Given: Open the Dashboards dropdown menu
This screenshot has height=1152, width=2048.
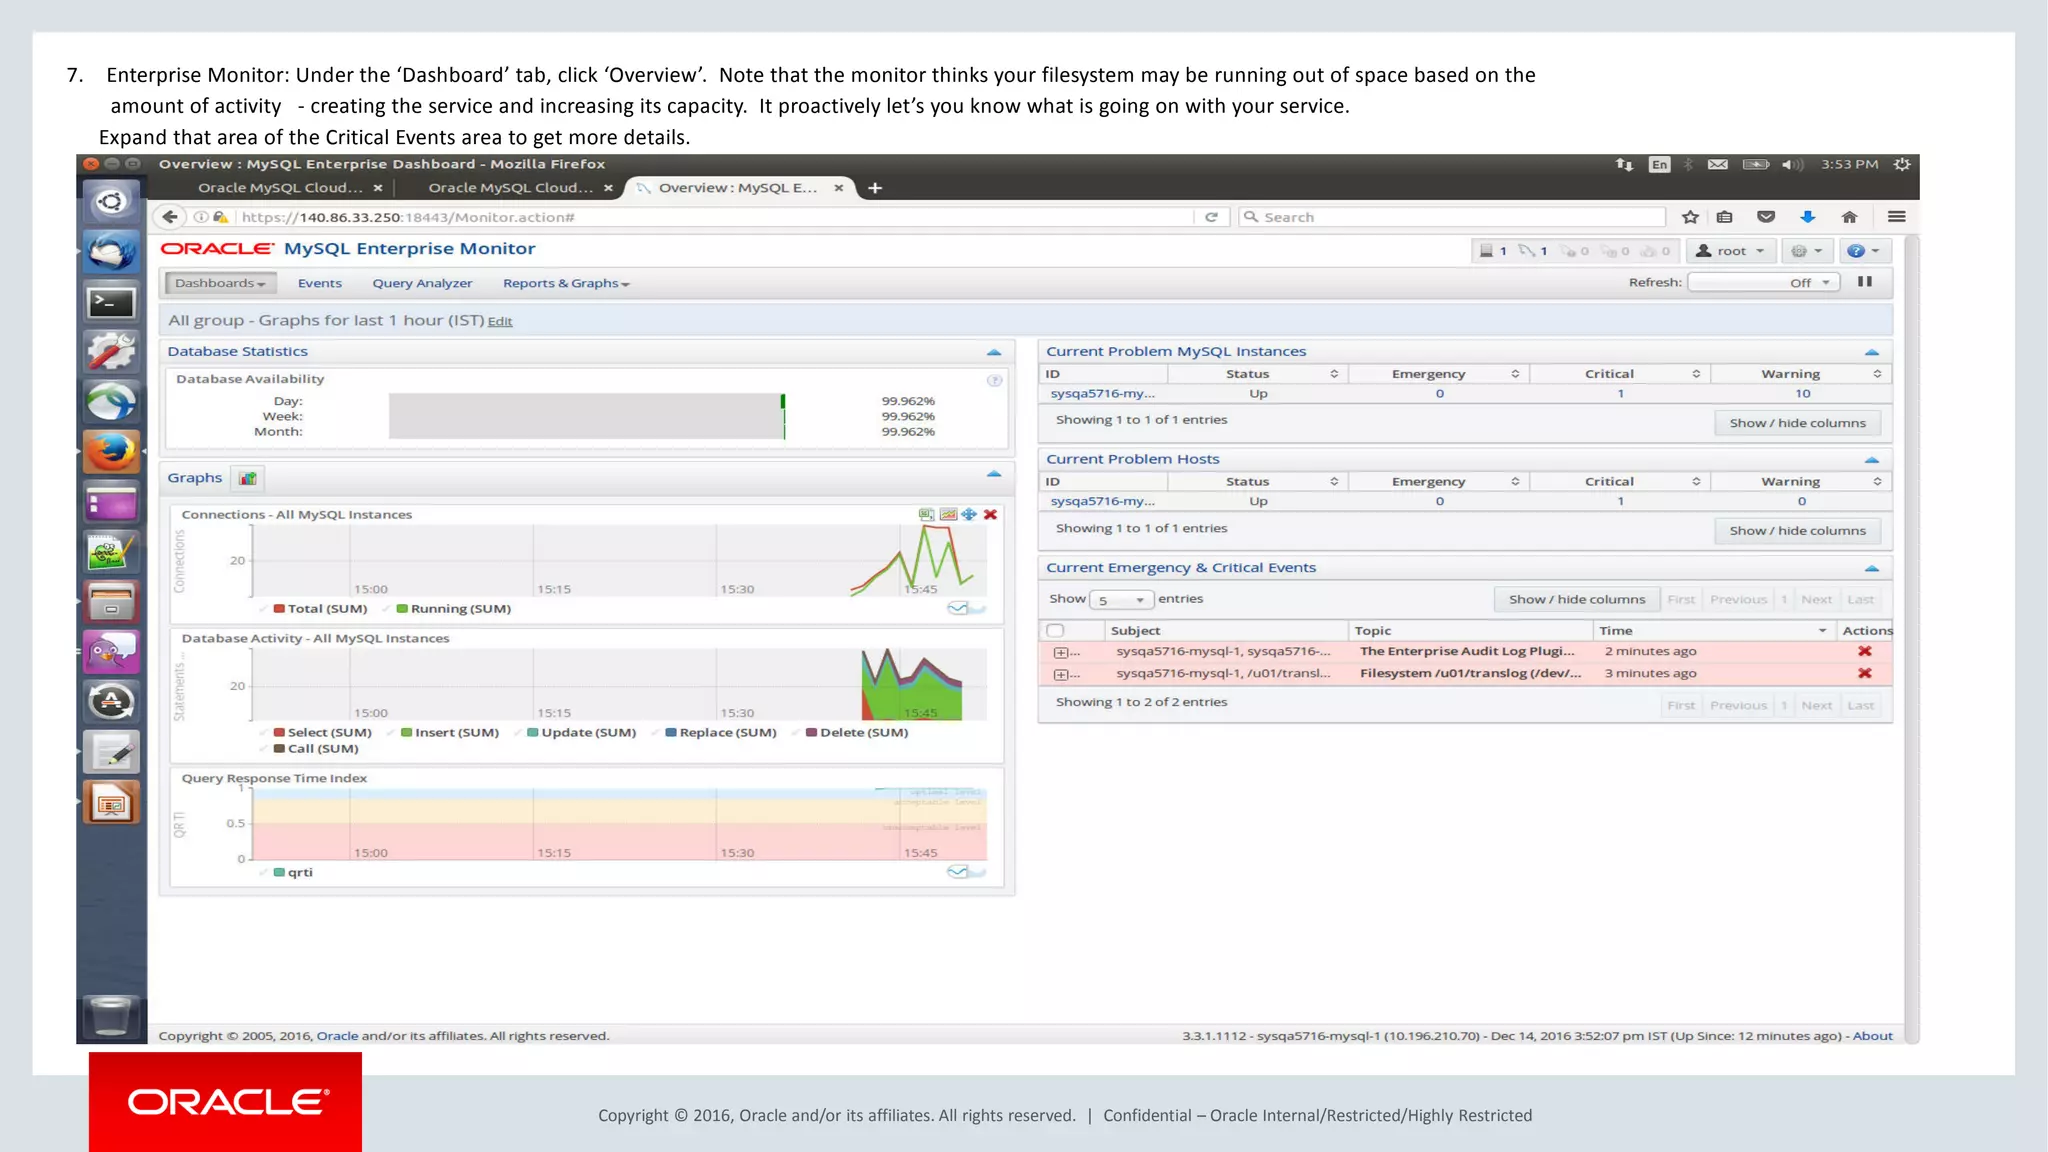Looking at the screenshot, I should [x=220, y=283].
